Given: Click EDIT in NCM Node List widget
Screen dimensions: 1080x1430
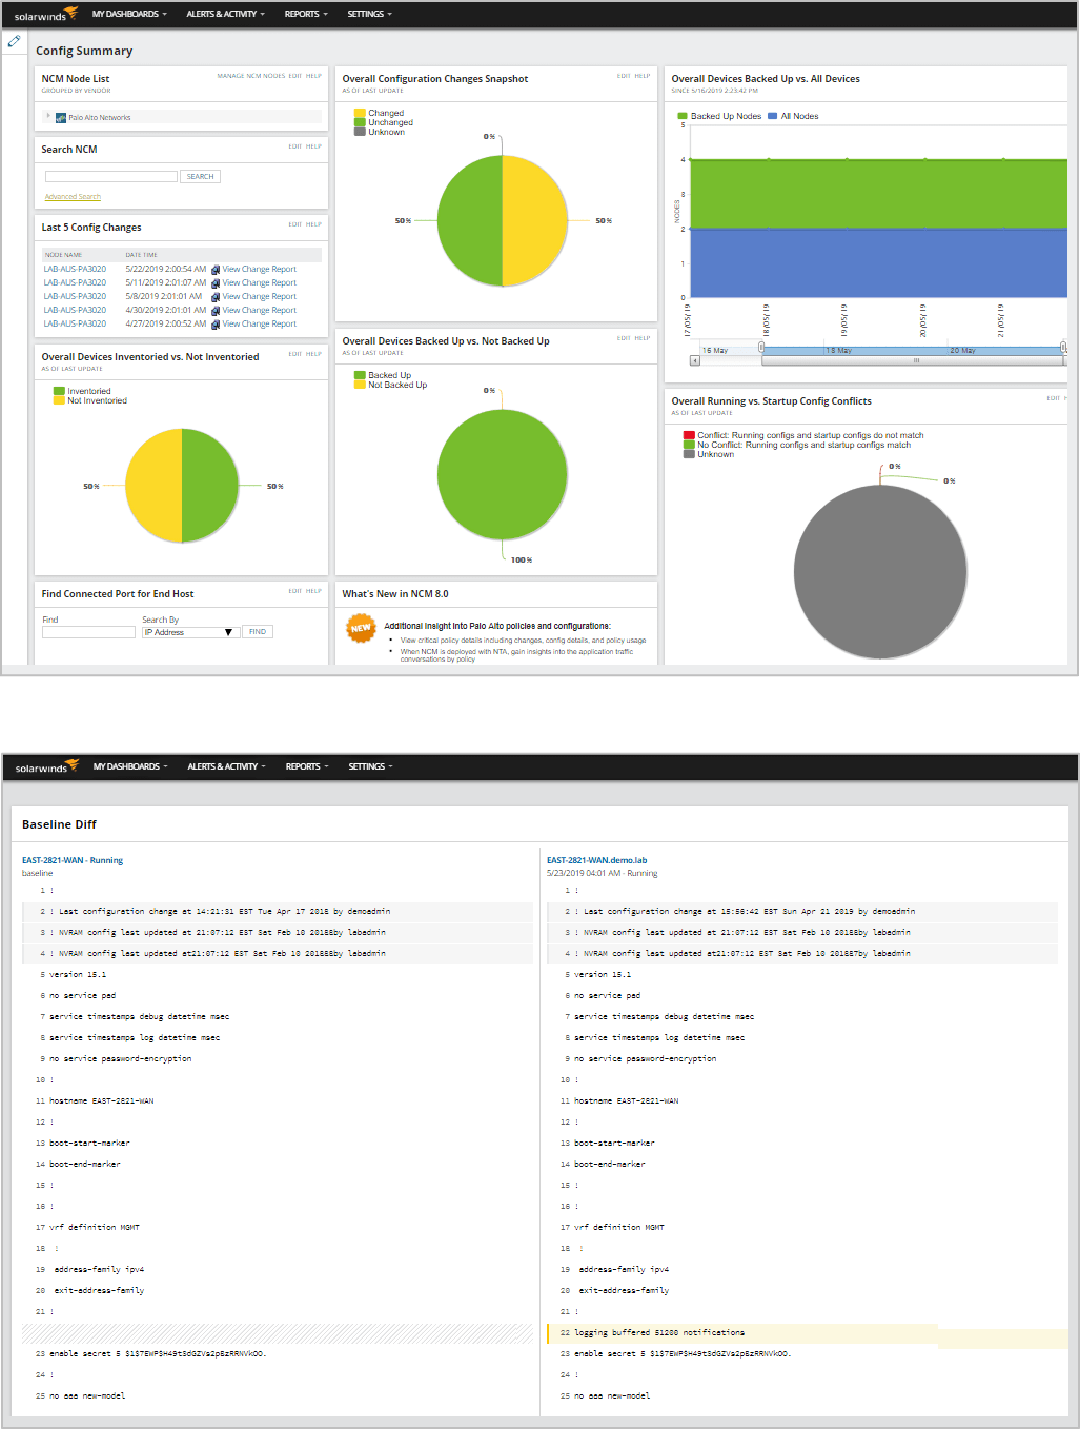Looking at the screenshot, I should coord(295,76).
